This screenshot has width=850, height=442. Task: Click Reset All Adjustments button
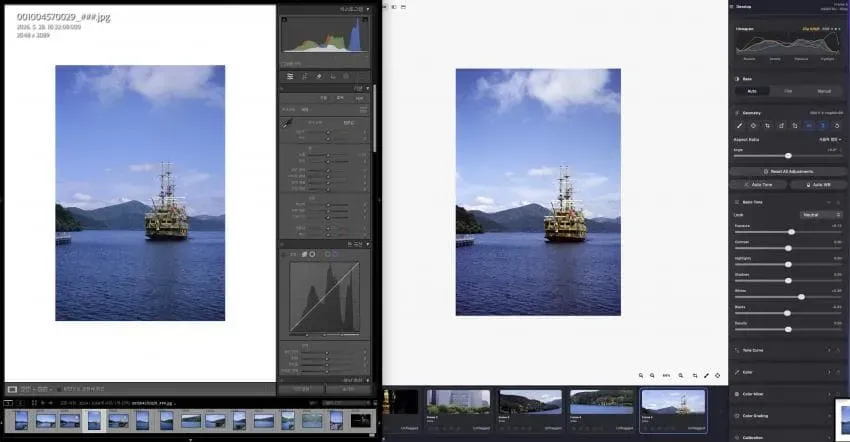pos(789,171)
